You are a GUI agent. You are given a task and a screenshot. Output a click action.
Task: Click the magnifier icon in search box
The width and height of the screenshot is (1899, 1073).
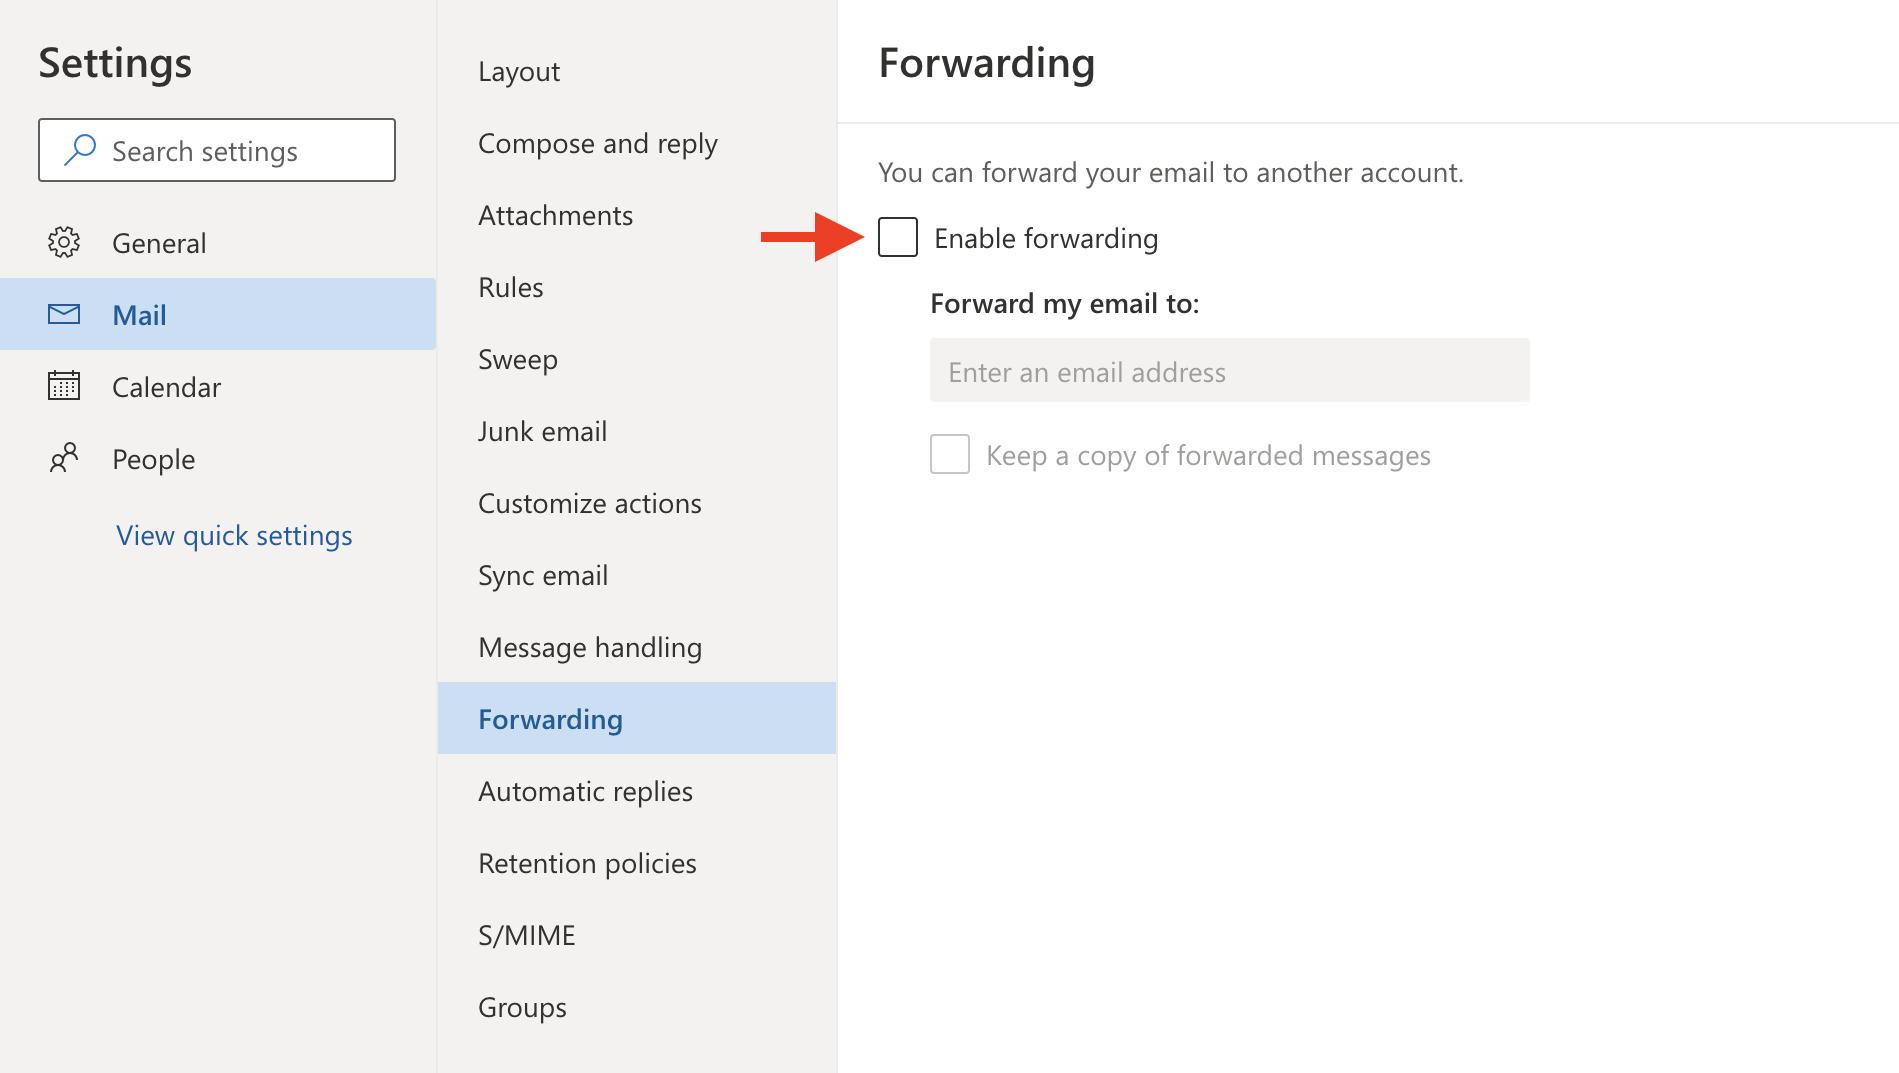pos(79,150)
